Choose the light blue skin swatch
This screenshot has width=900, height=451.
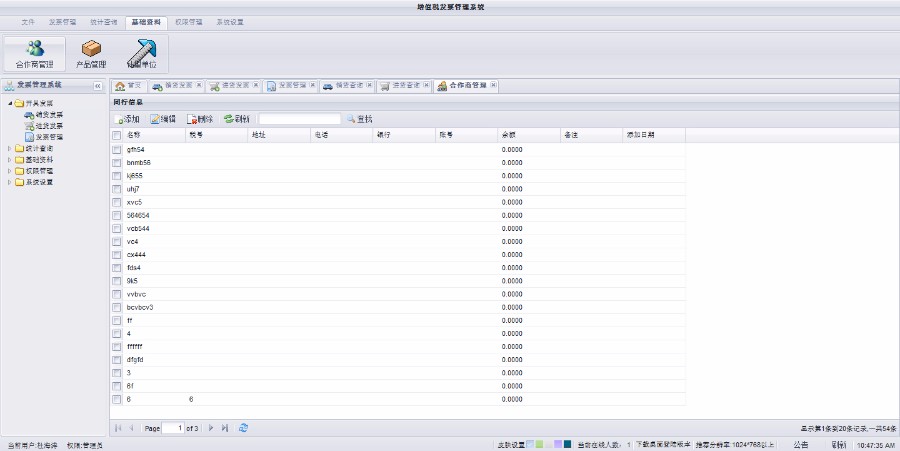(530, 444)
